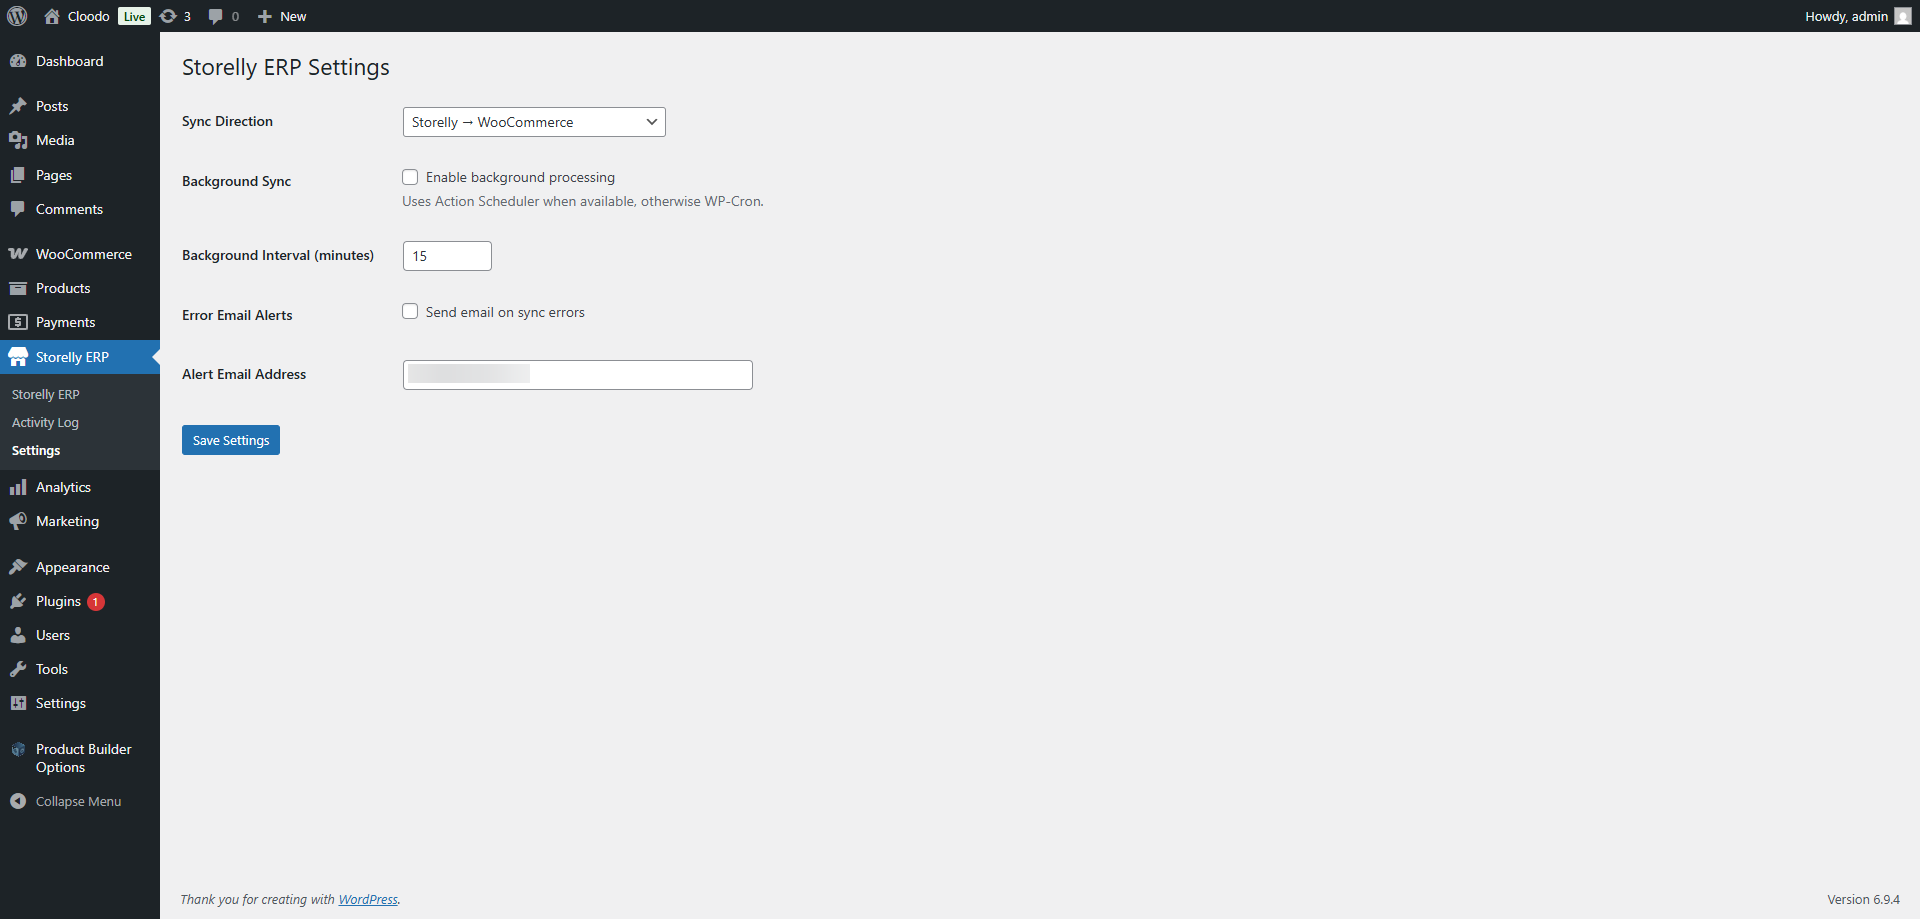The width and height of the screenshot is (1920, 919).
Task: Enable background processing
Action: click(410, 177)
